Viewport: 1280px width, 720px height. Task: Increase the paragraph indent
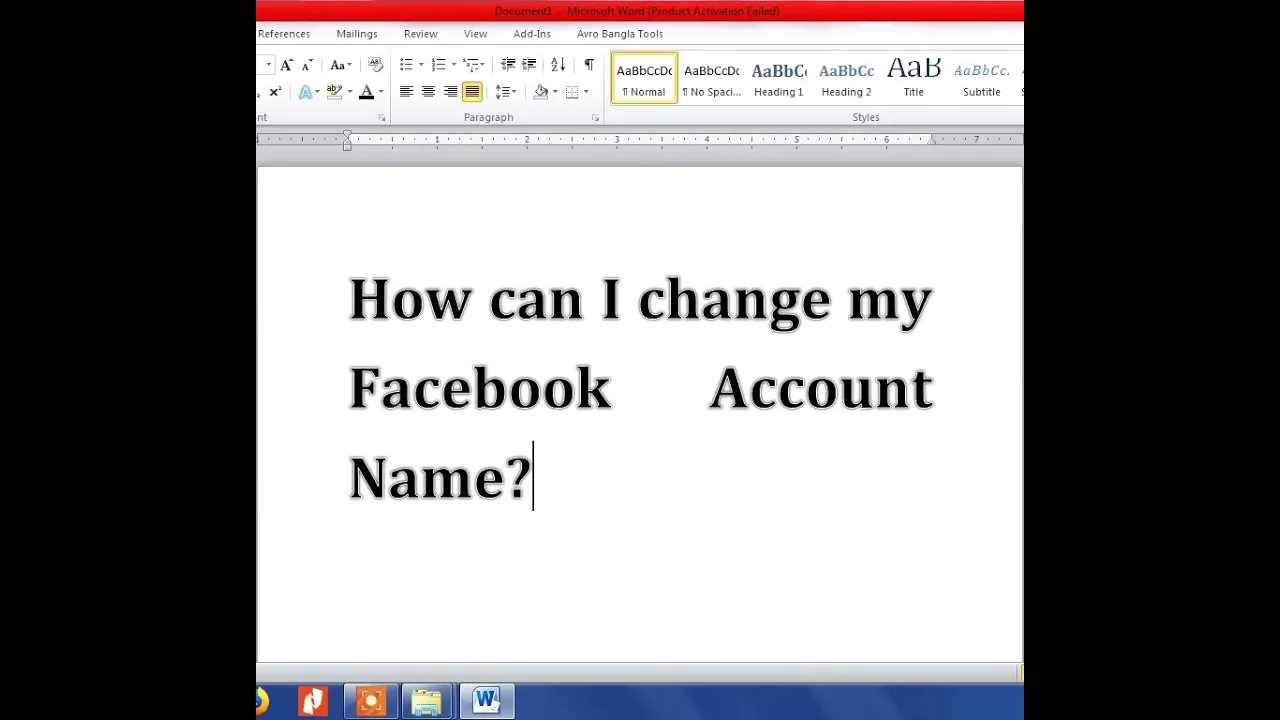529,65
